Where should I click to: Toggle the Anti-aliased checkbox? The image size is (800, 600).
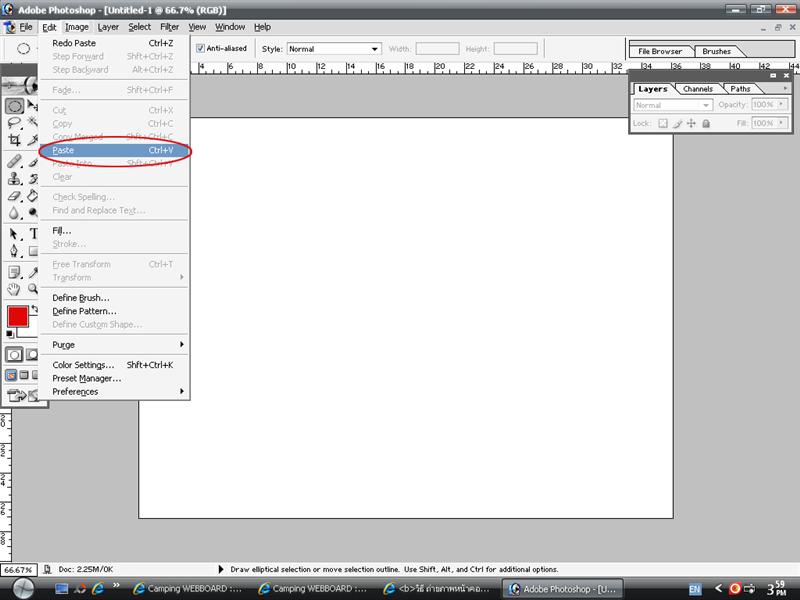201,48
